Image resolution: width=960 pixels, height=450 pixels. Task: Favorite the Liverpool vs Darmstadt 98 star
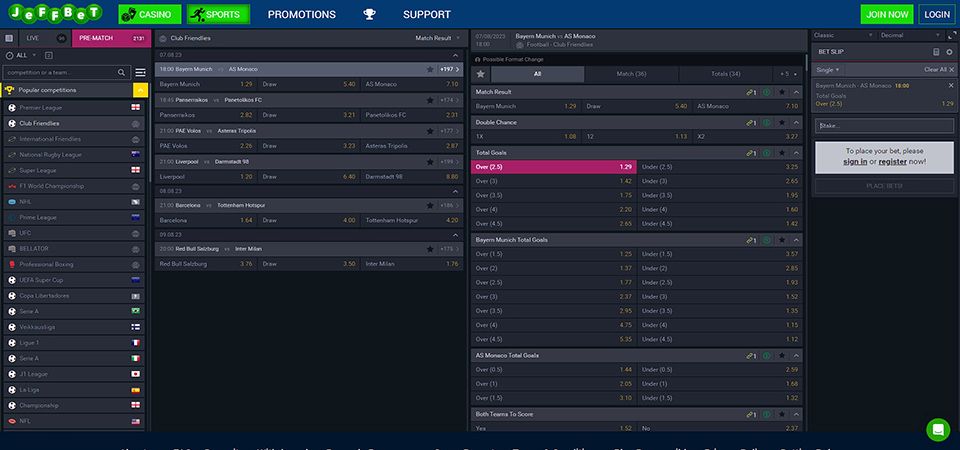click(x=430, y=162)
